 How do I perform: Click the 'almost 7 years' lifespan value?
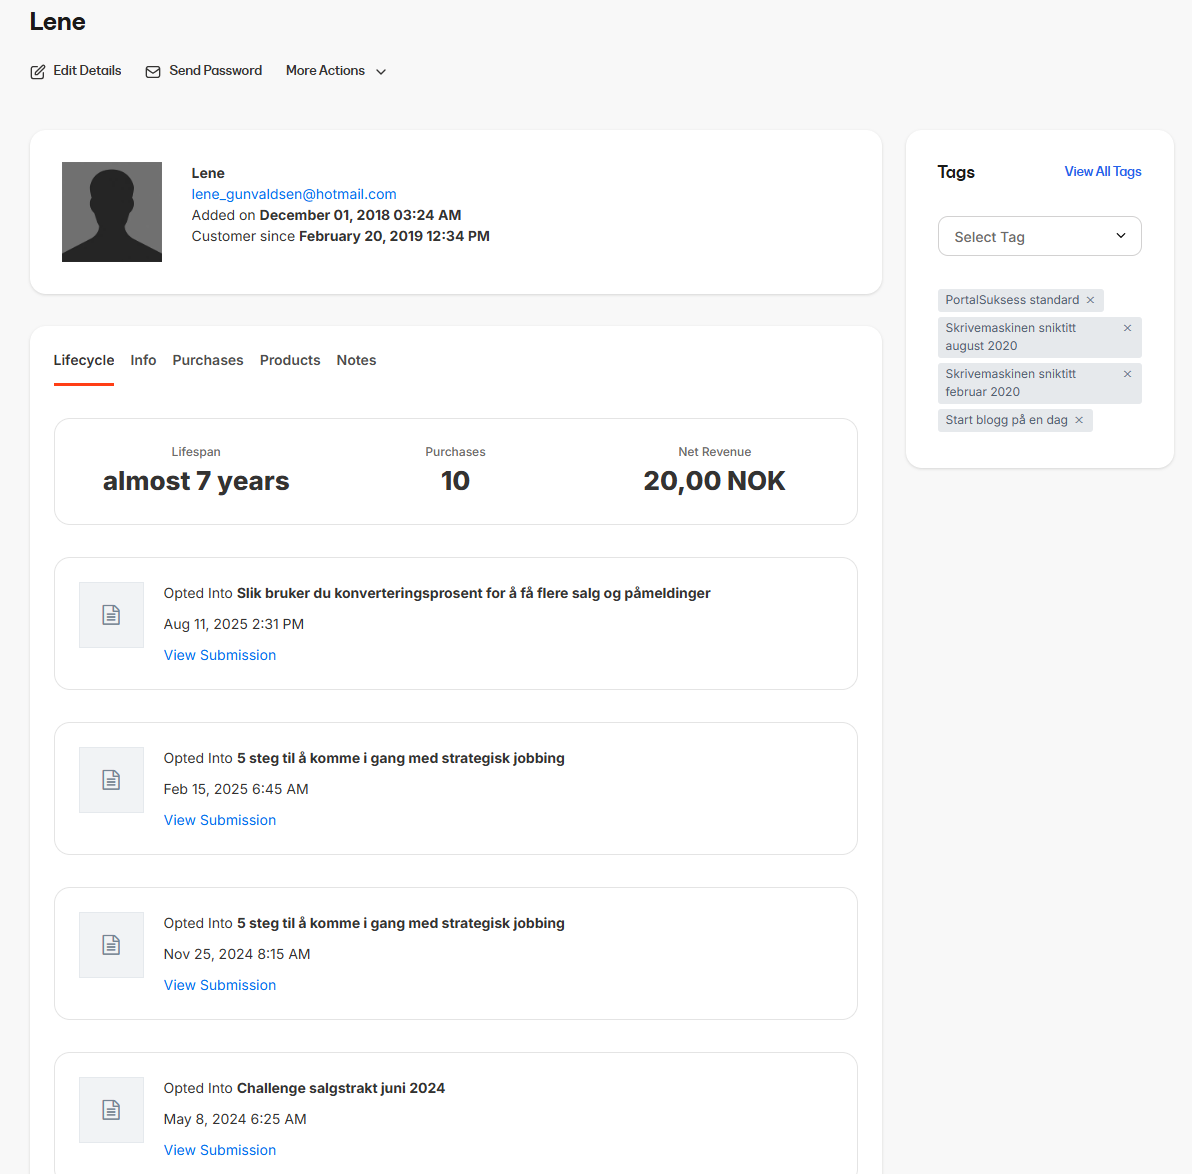click(196, 481)
